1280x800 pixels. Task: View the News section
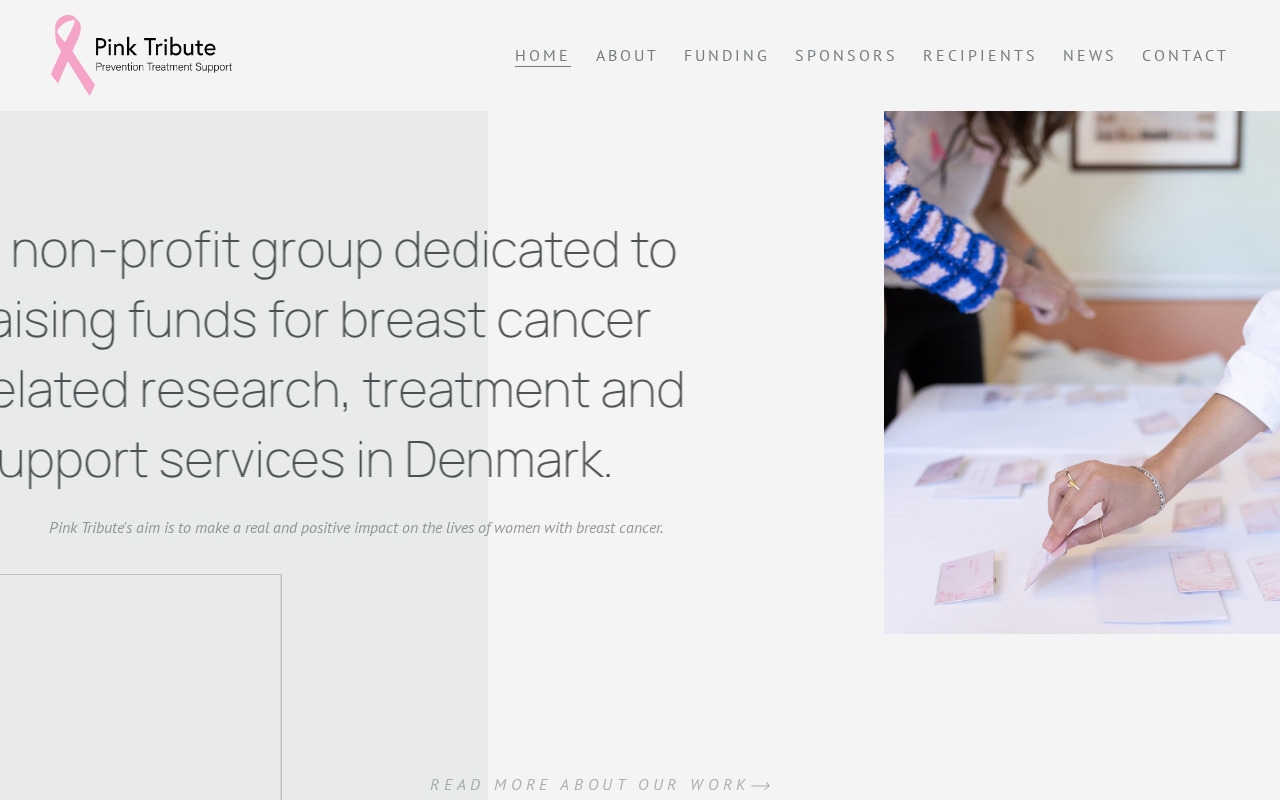point(1089,56)
